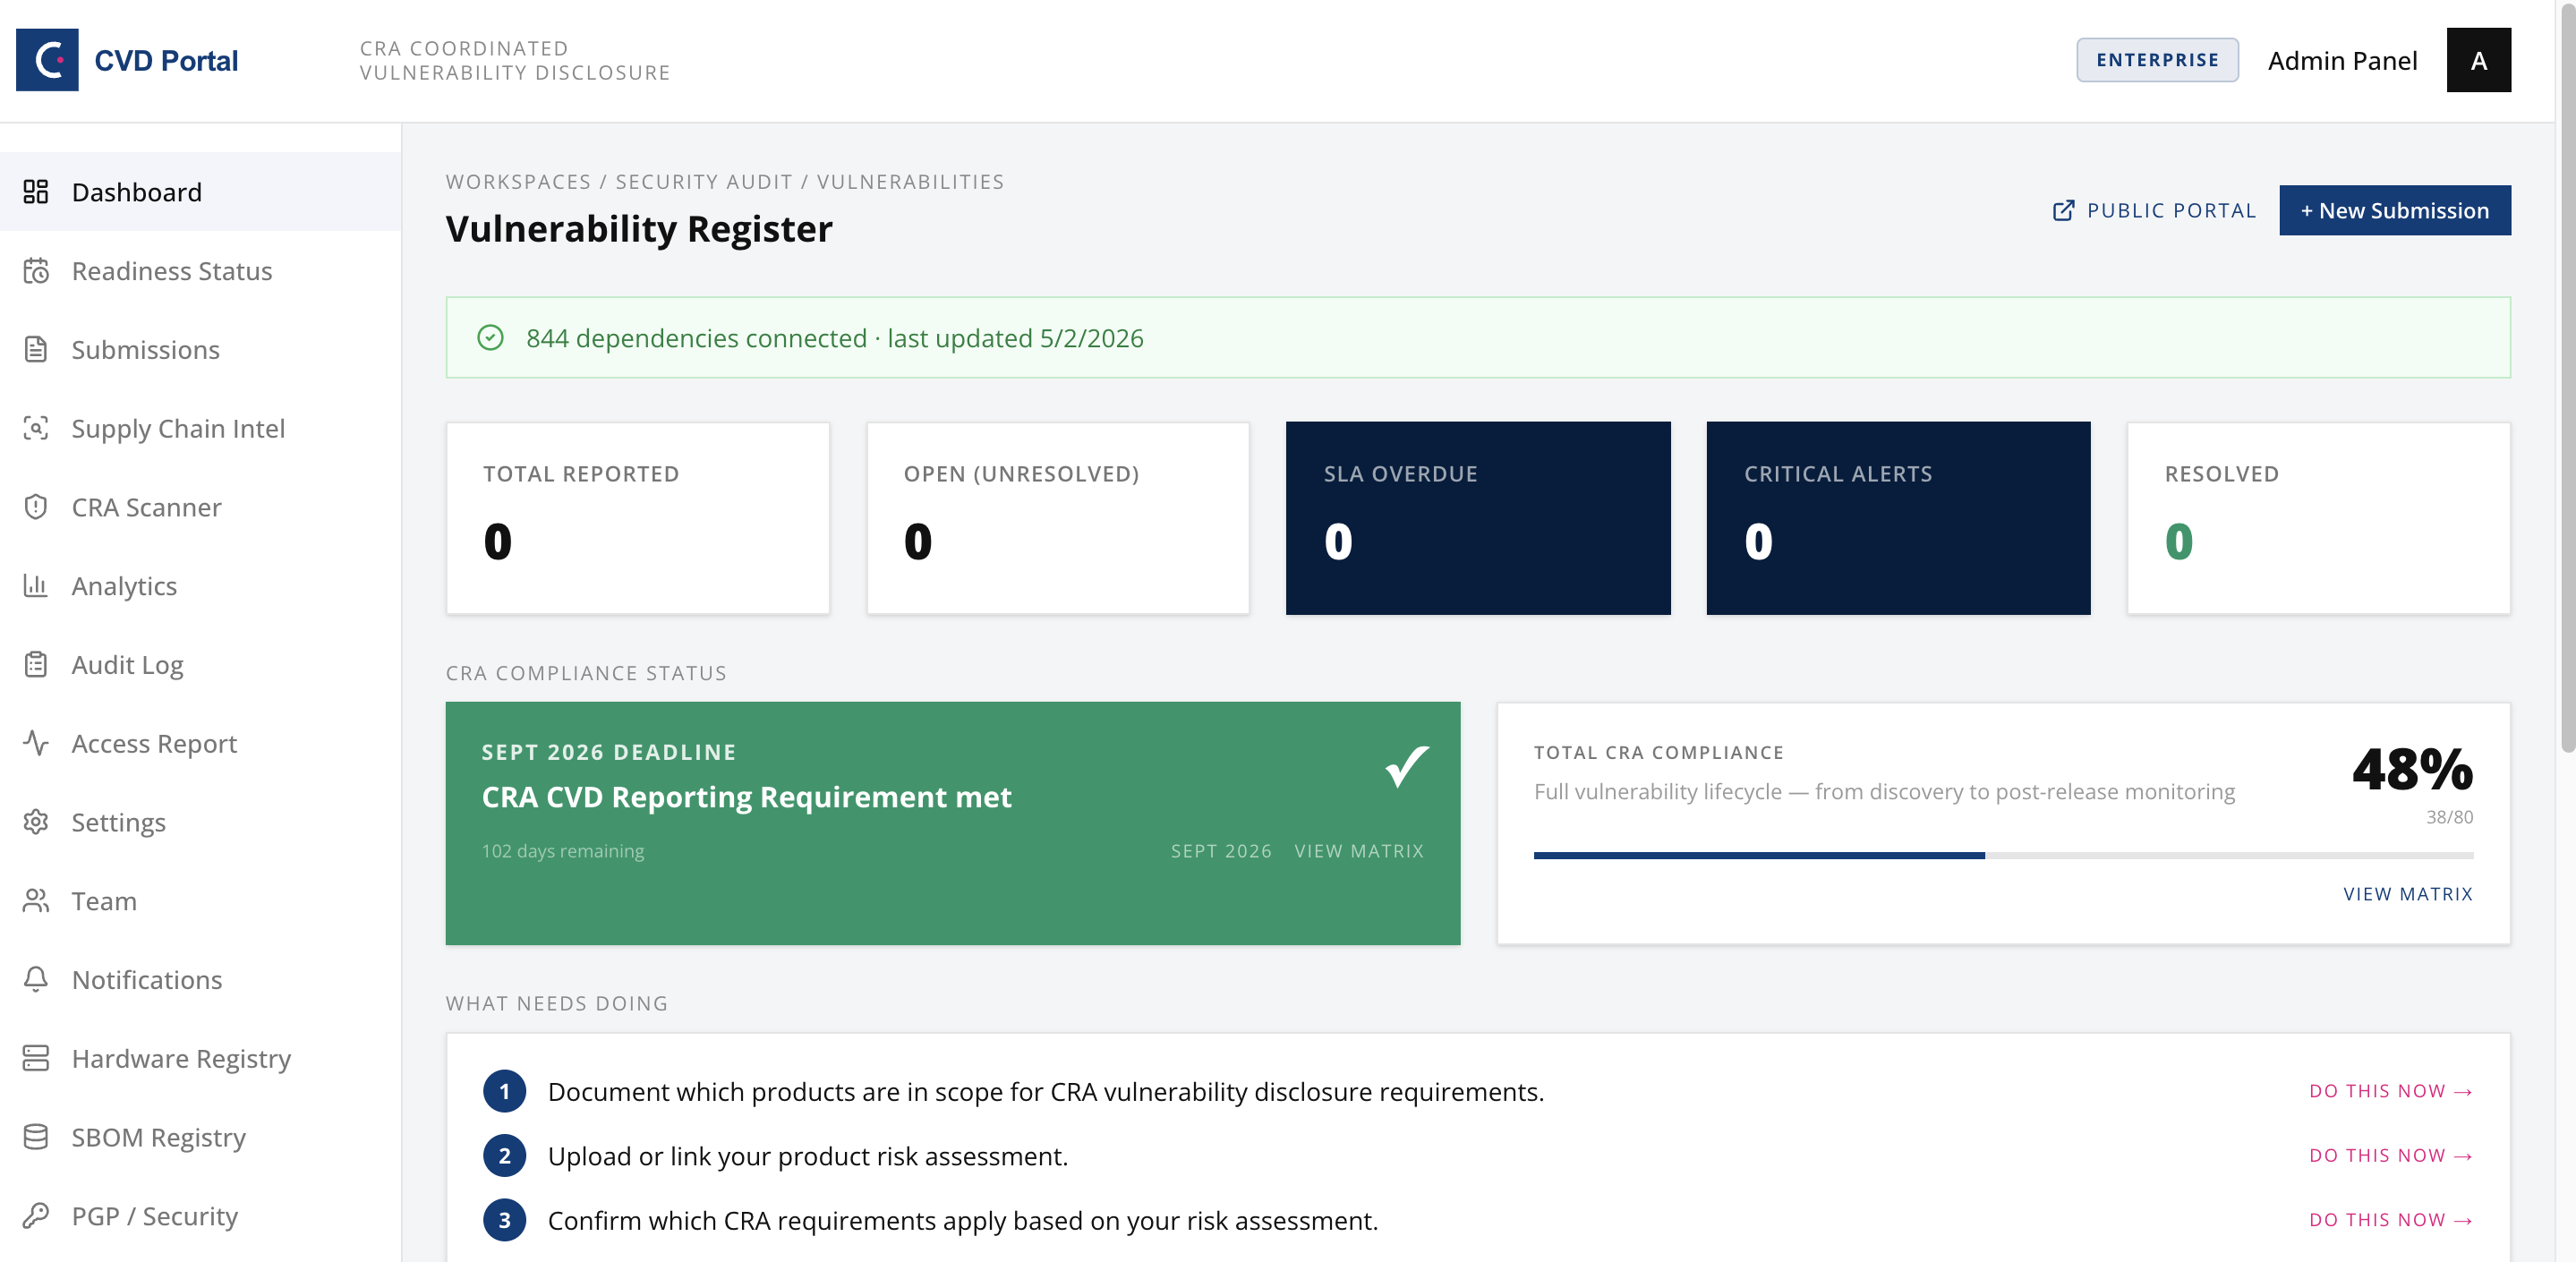Click step number 1 circle badge

[x=505, y=1091]
